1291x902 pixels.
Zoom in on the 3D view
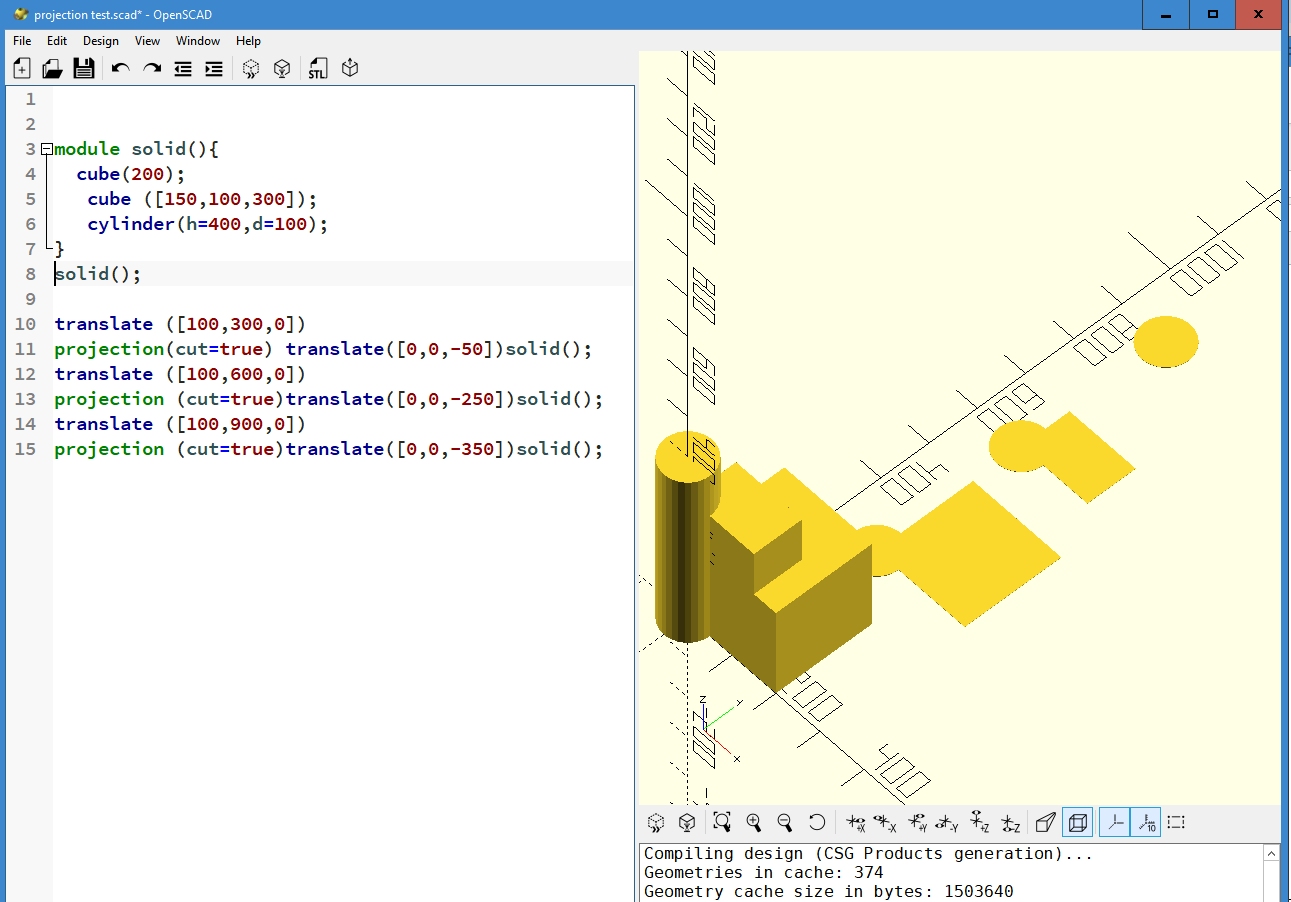click(x=754, y=822)
